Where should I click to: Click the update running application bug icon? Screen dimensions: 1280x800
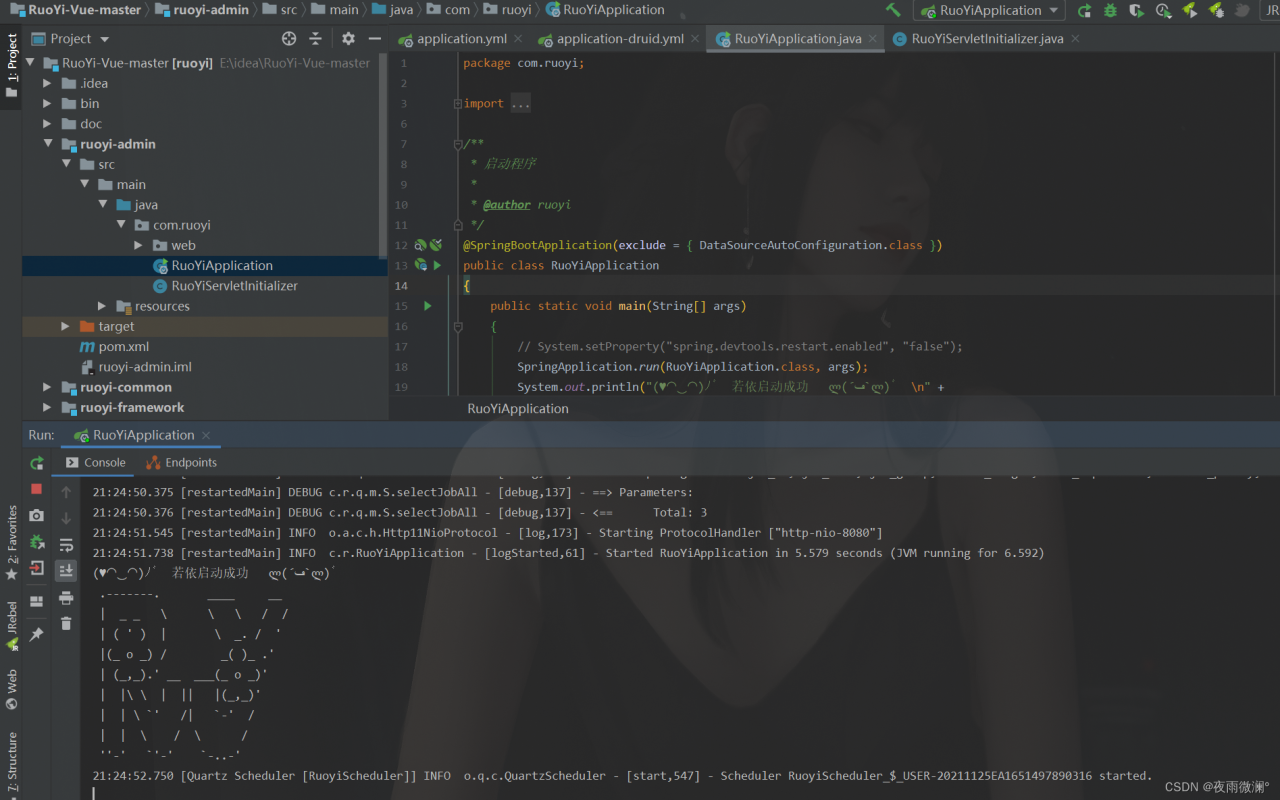(x=37, y=541)
